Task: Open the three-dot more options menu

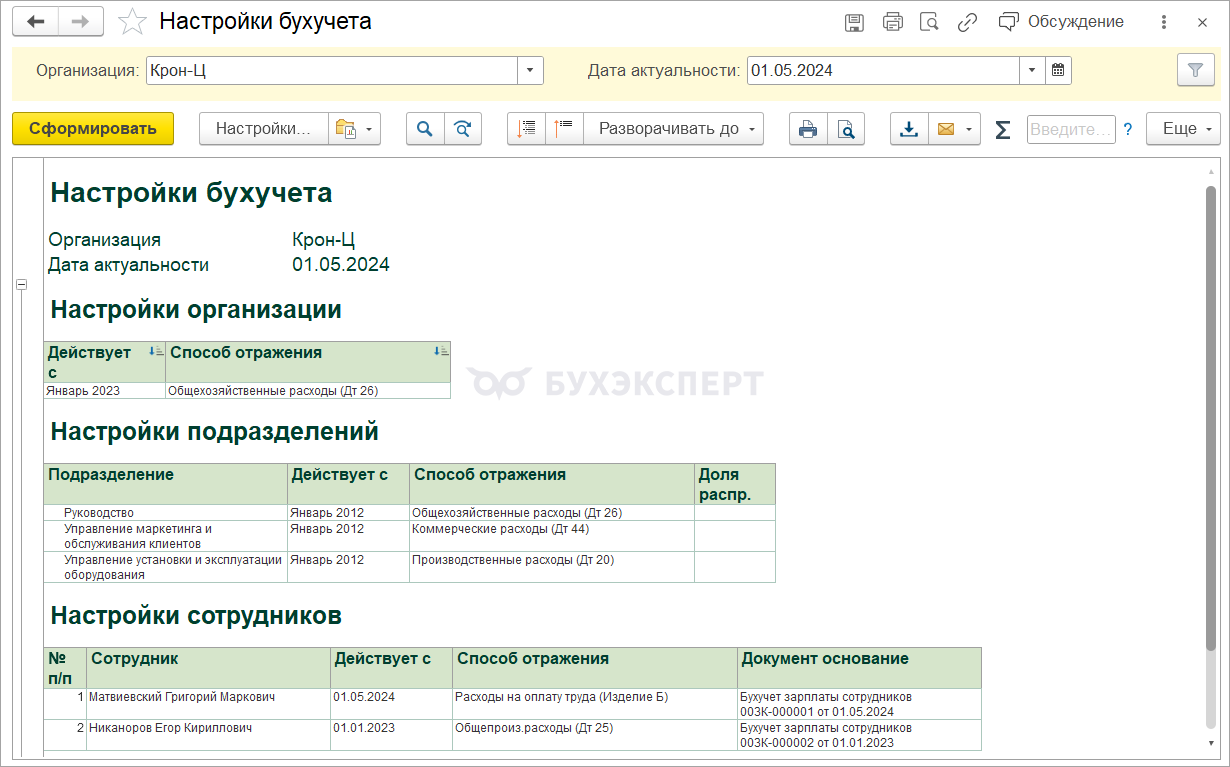Action: [1163, 22]
